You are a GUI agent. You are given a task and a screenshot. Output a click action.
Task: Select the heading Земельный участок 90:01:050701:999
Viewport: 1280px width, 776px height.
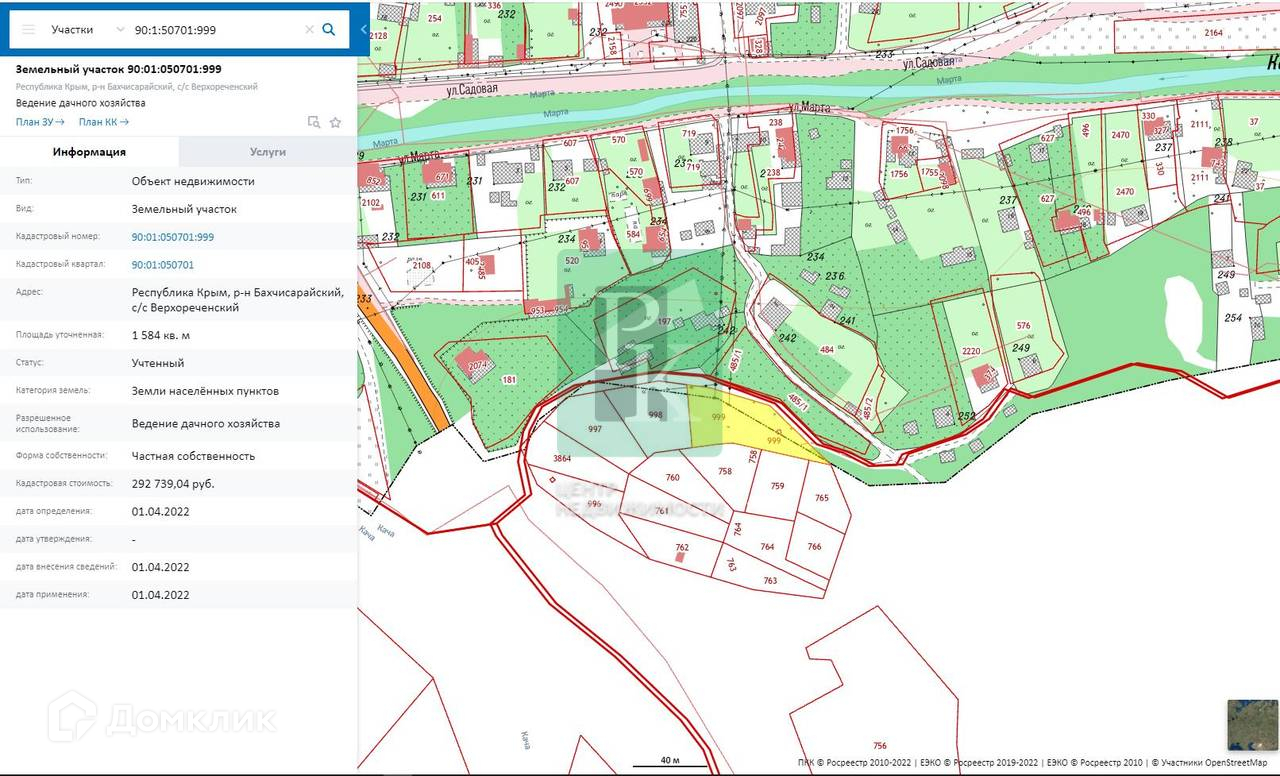pos(119,69)
